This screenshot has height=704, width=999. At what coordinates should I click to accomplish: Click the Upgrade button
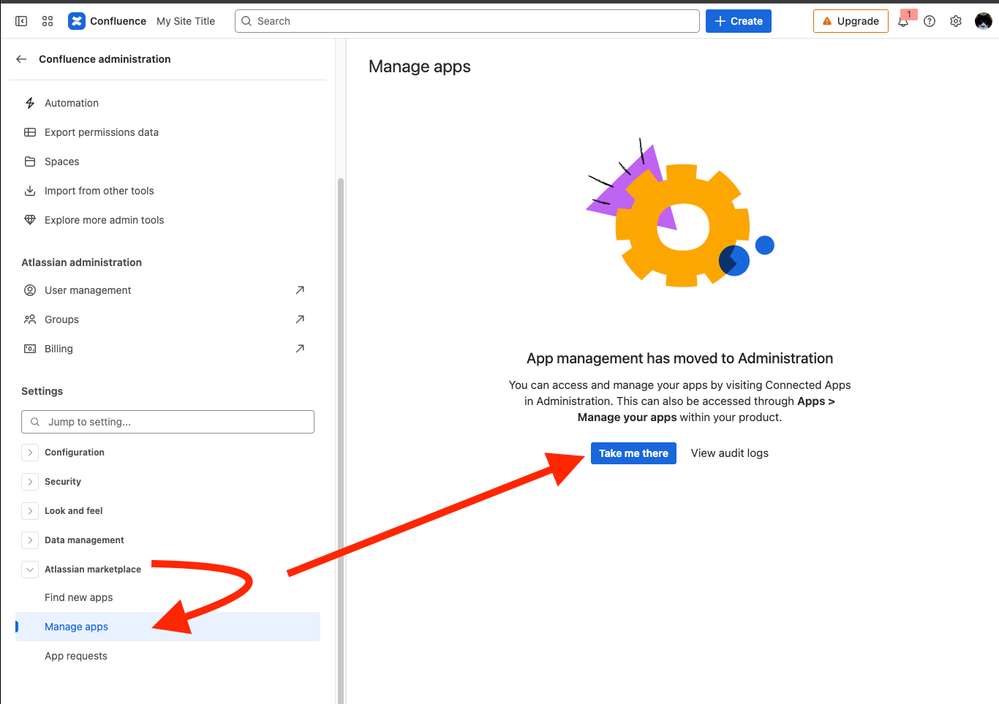tap(851, 21)
